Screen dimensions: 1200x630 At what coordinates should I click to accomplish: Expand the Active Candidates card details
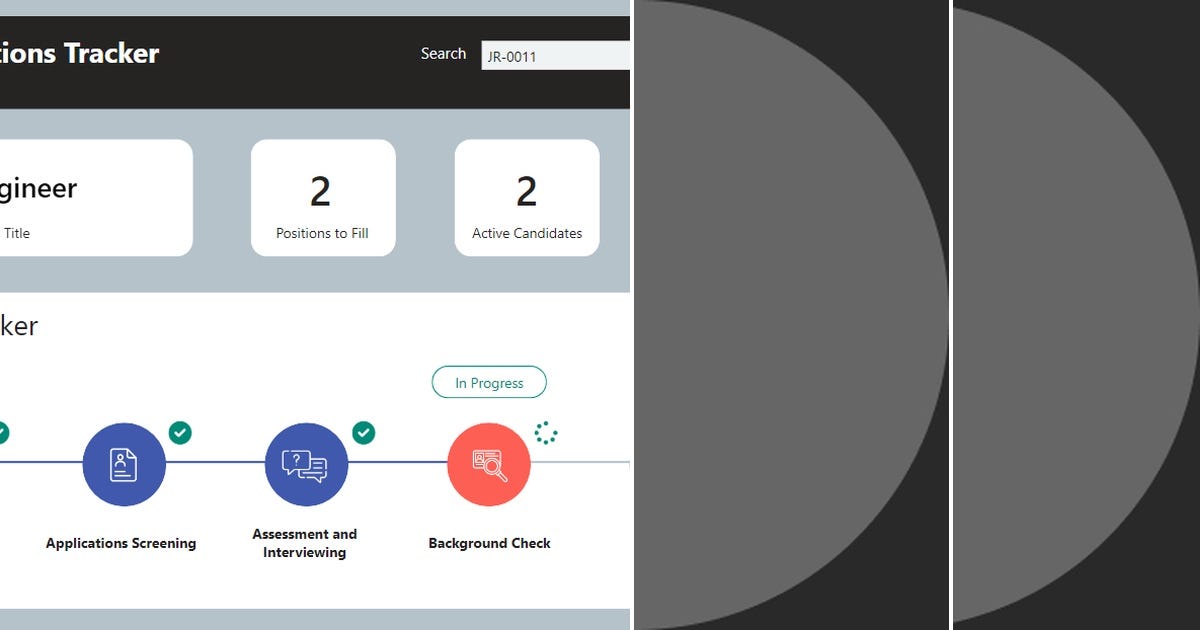(527, 197)
